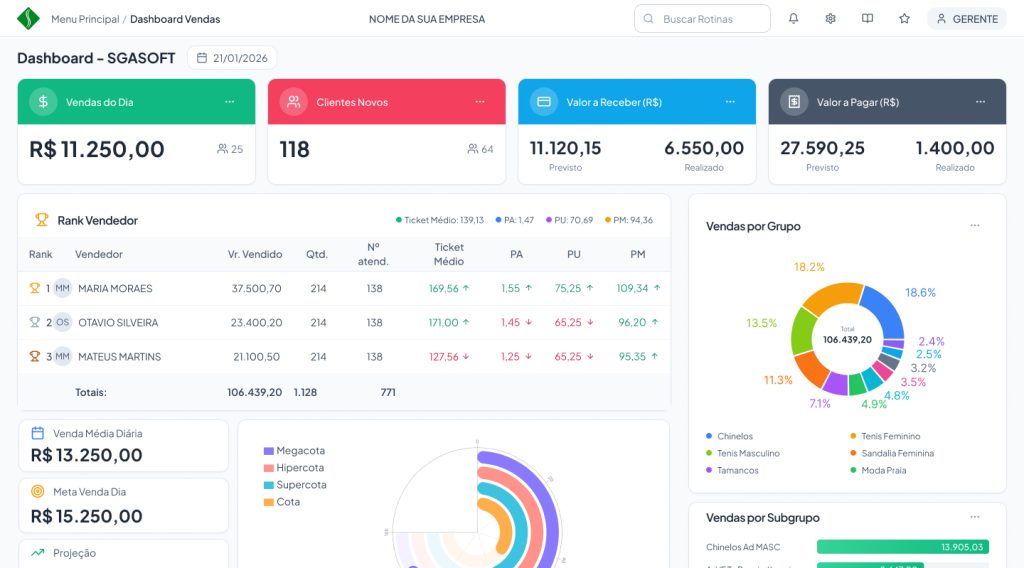Viewport: 1024px width, 568px height.
Task: Click the book documentation icon
Action: click(867, 19)
